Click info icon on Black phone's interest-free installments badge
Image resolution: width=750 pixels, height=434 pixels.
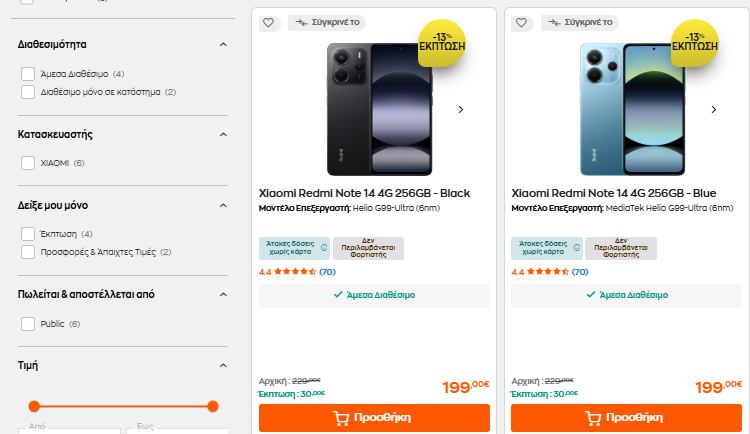(324, 248)
